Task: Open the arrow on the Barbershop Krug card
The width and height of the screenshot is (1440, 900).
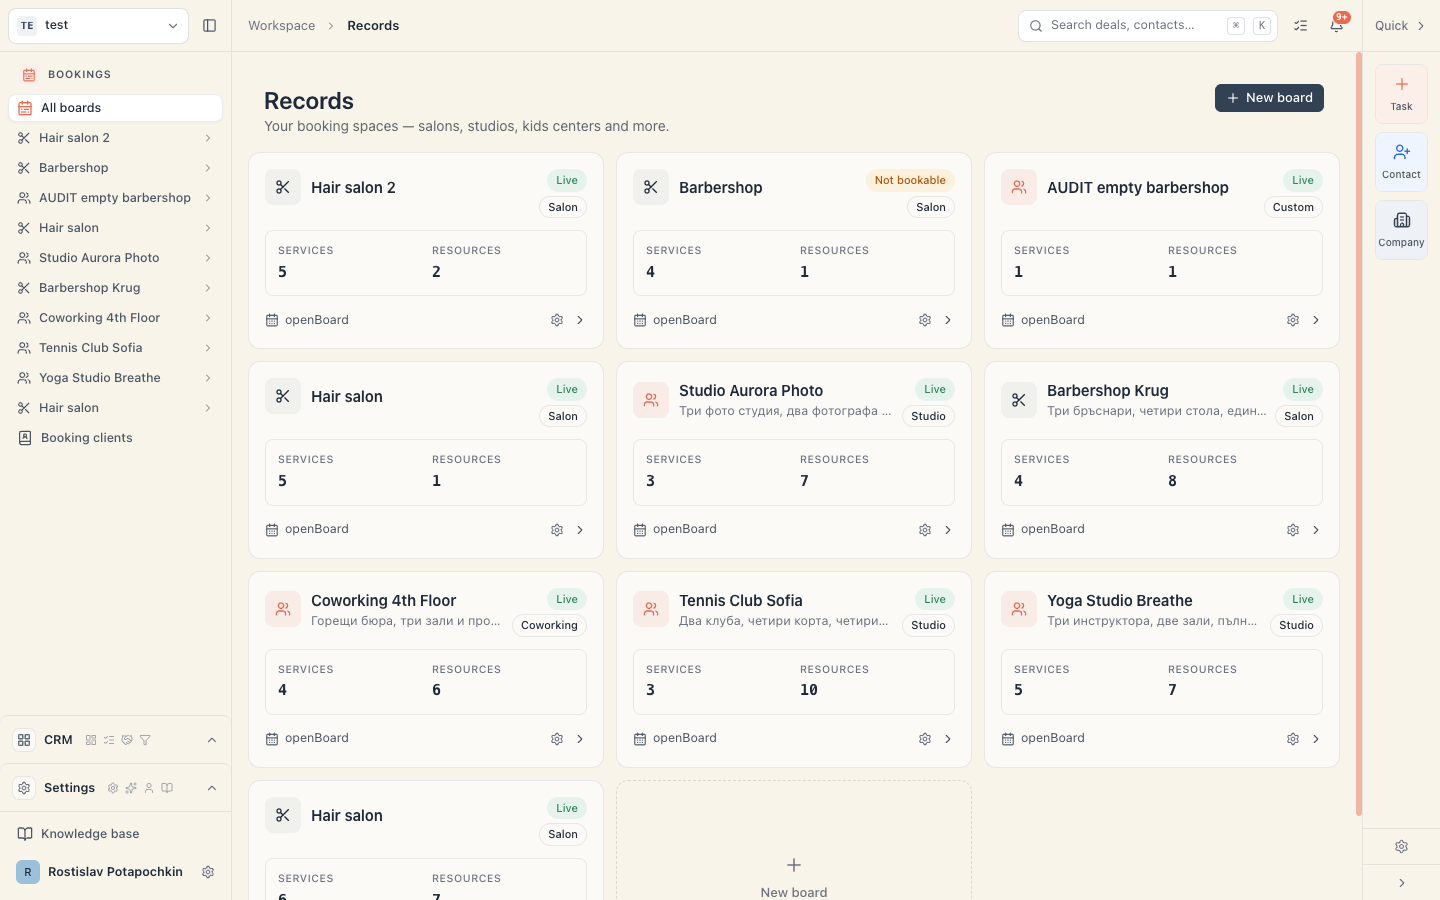Action: [x=1316, y=530]
